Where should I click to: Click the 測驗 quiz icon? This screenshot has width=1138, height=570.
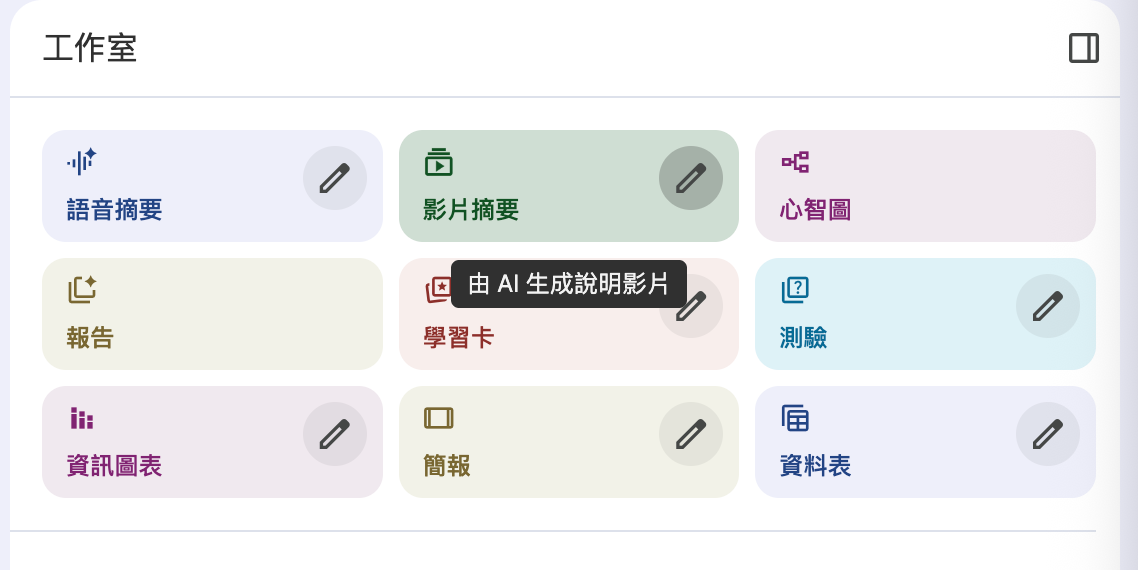[795, 290]
